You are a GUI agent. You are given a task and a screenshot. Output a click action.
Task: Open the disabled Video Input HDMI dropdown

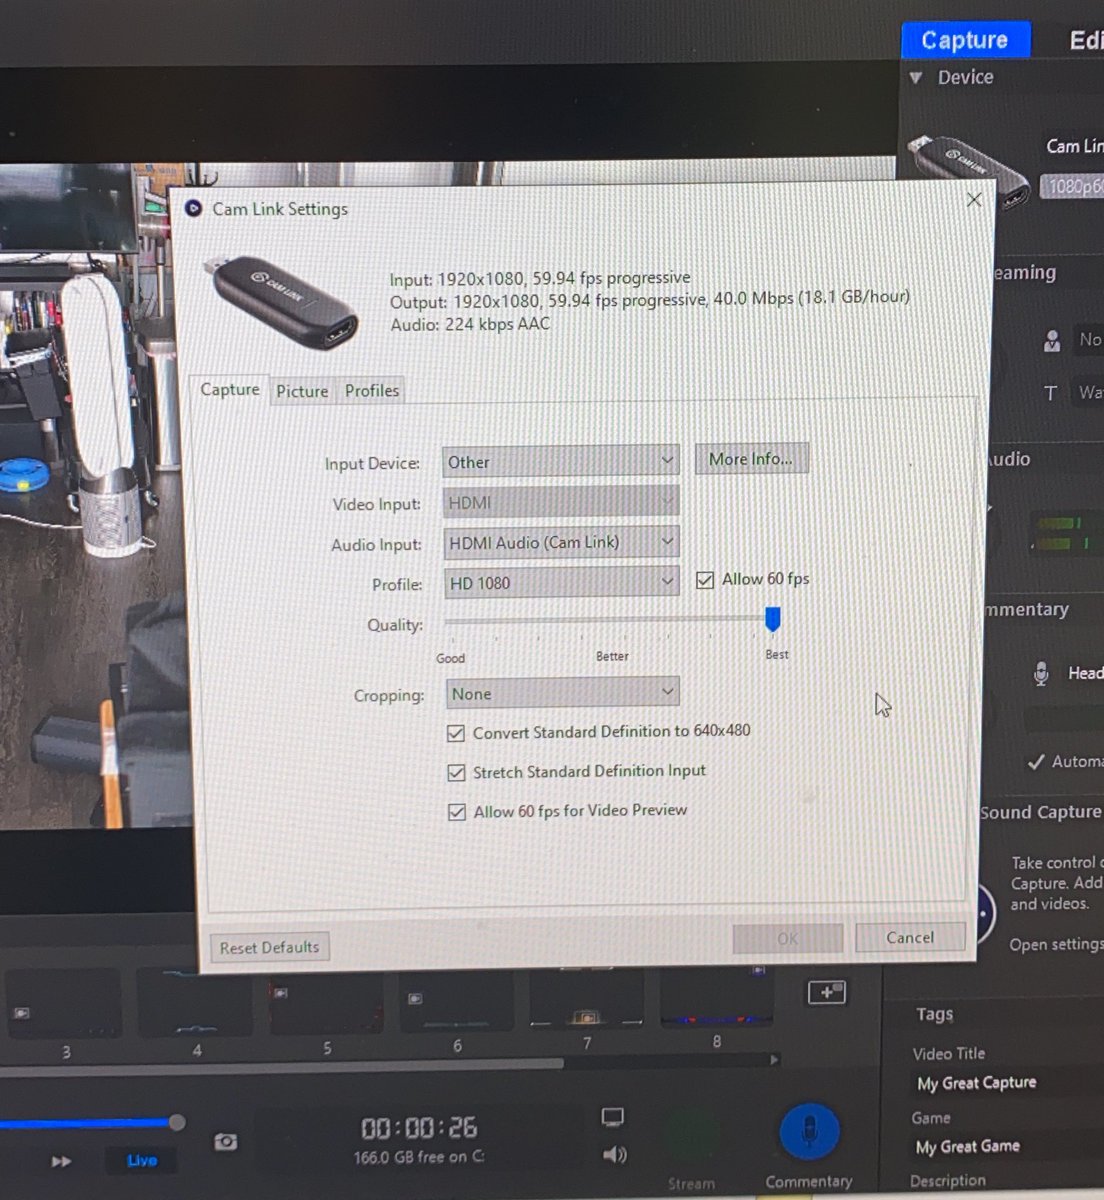pyautogui.click(x=561, y=502)
